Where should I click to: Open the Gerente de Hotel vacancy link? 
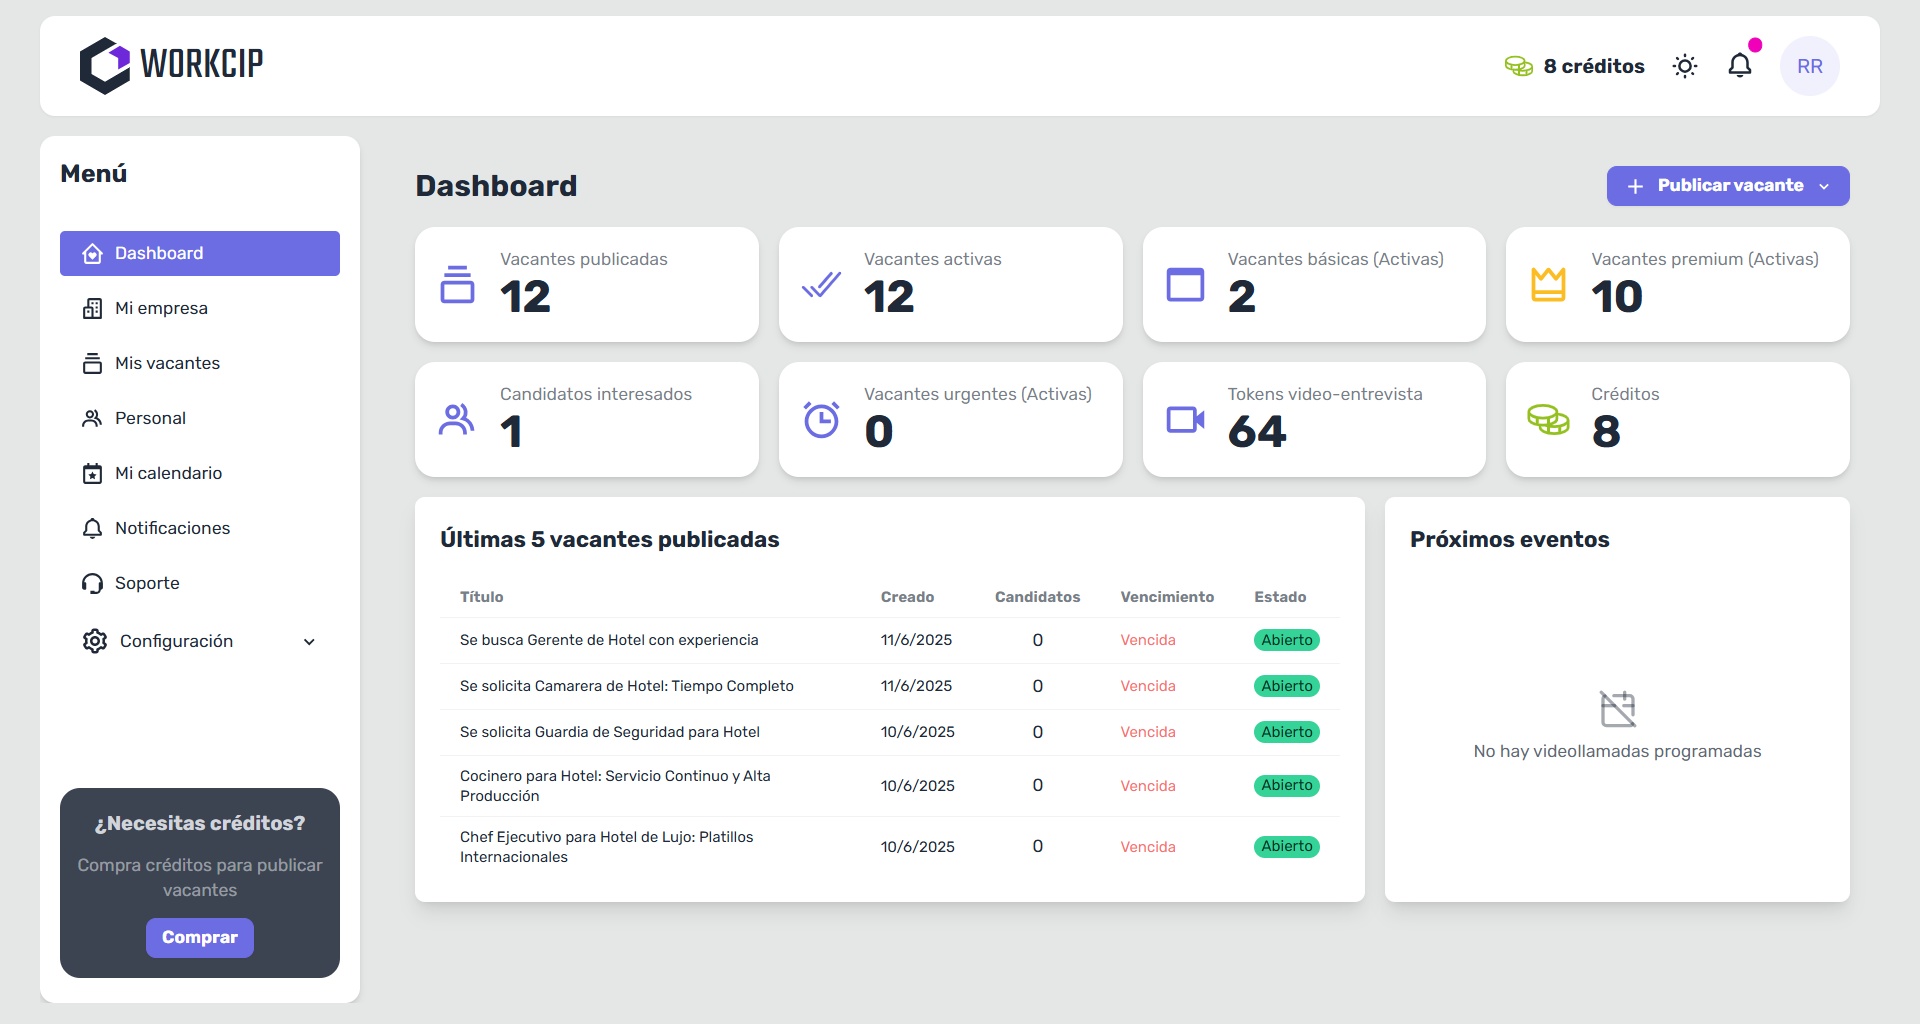click(x=609, y=640)
